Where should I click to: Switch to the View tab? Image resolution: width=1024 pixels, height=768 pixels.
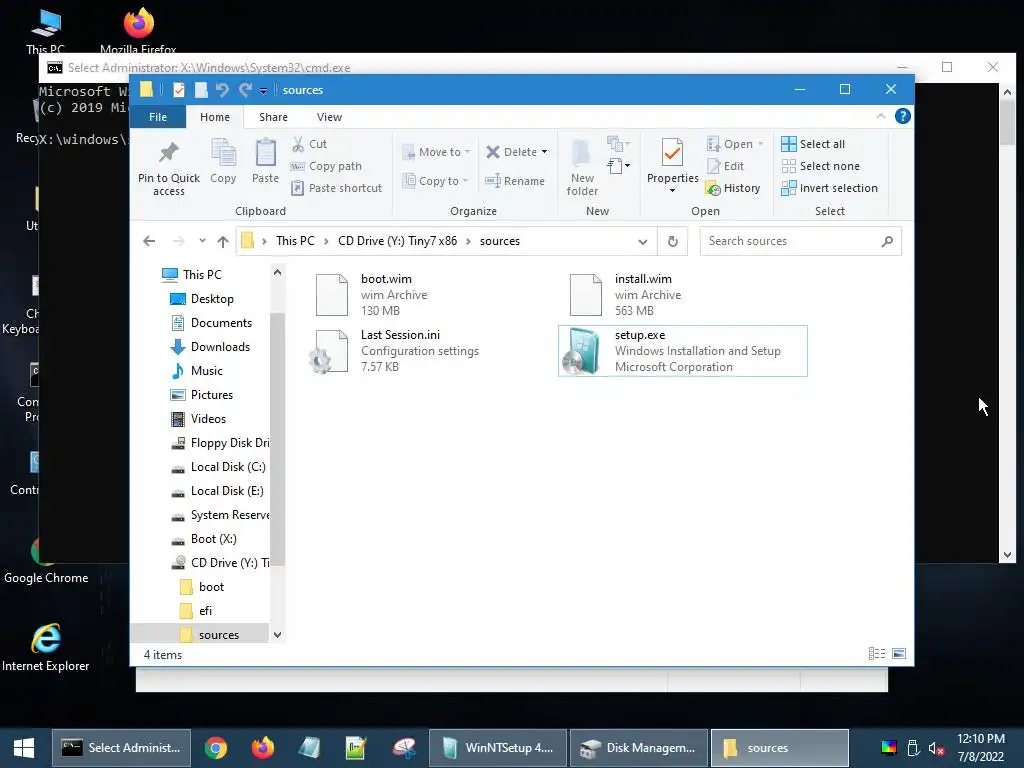(x=329, y=117)
